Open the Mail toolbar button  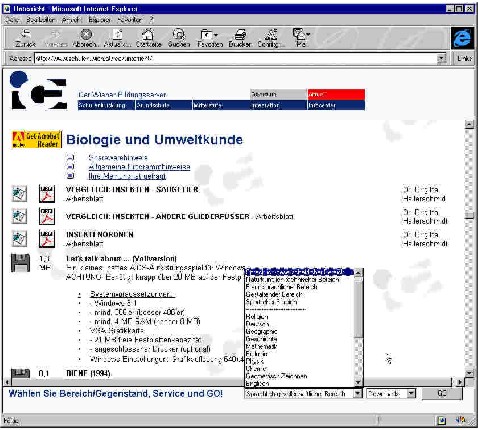tap(300, 38)
